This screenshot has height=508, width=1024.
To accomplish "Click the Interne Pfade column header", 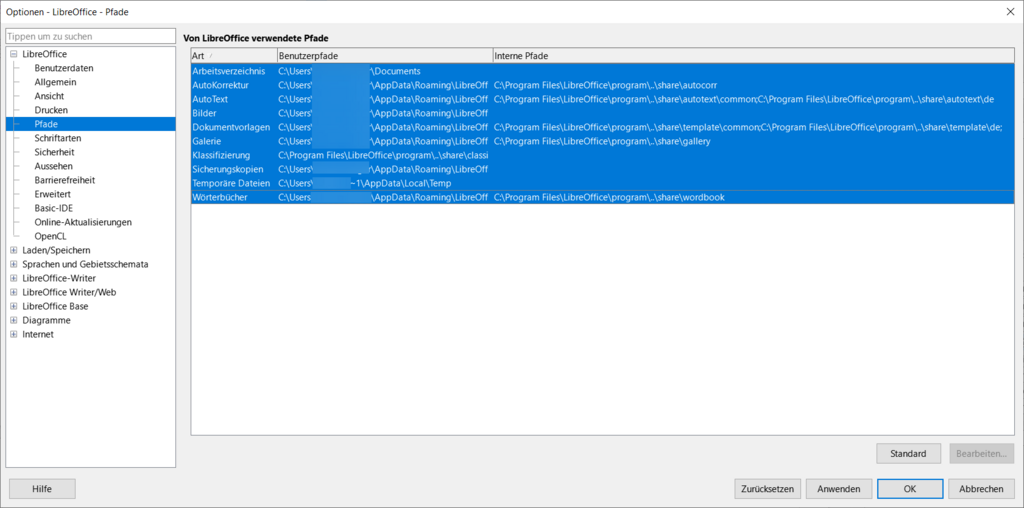I will tap(754, 56).
